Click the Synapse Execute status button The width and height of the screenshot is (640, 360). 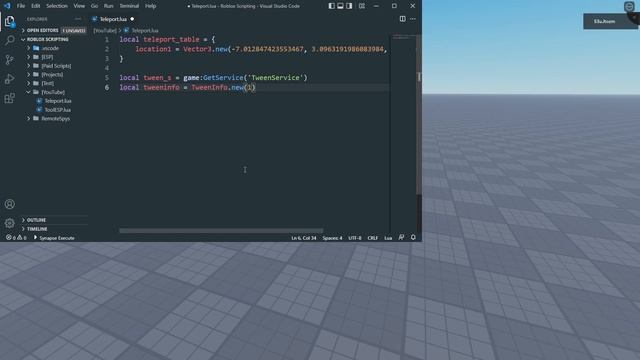click(54, 238)
